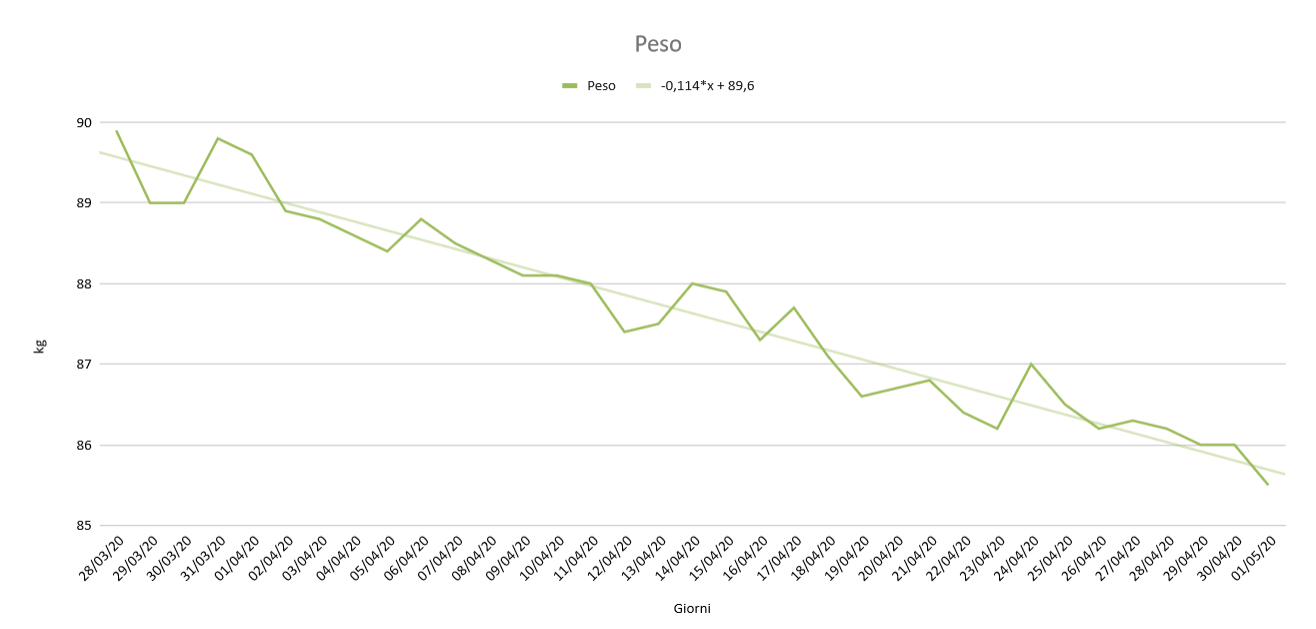Click the "-0,114*x + 89,6" legend entry

click(x=707, y=86)
